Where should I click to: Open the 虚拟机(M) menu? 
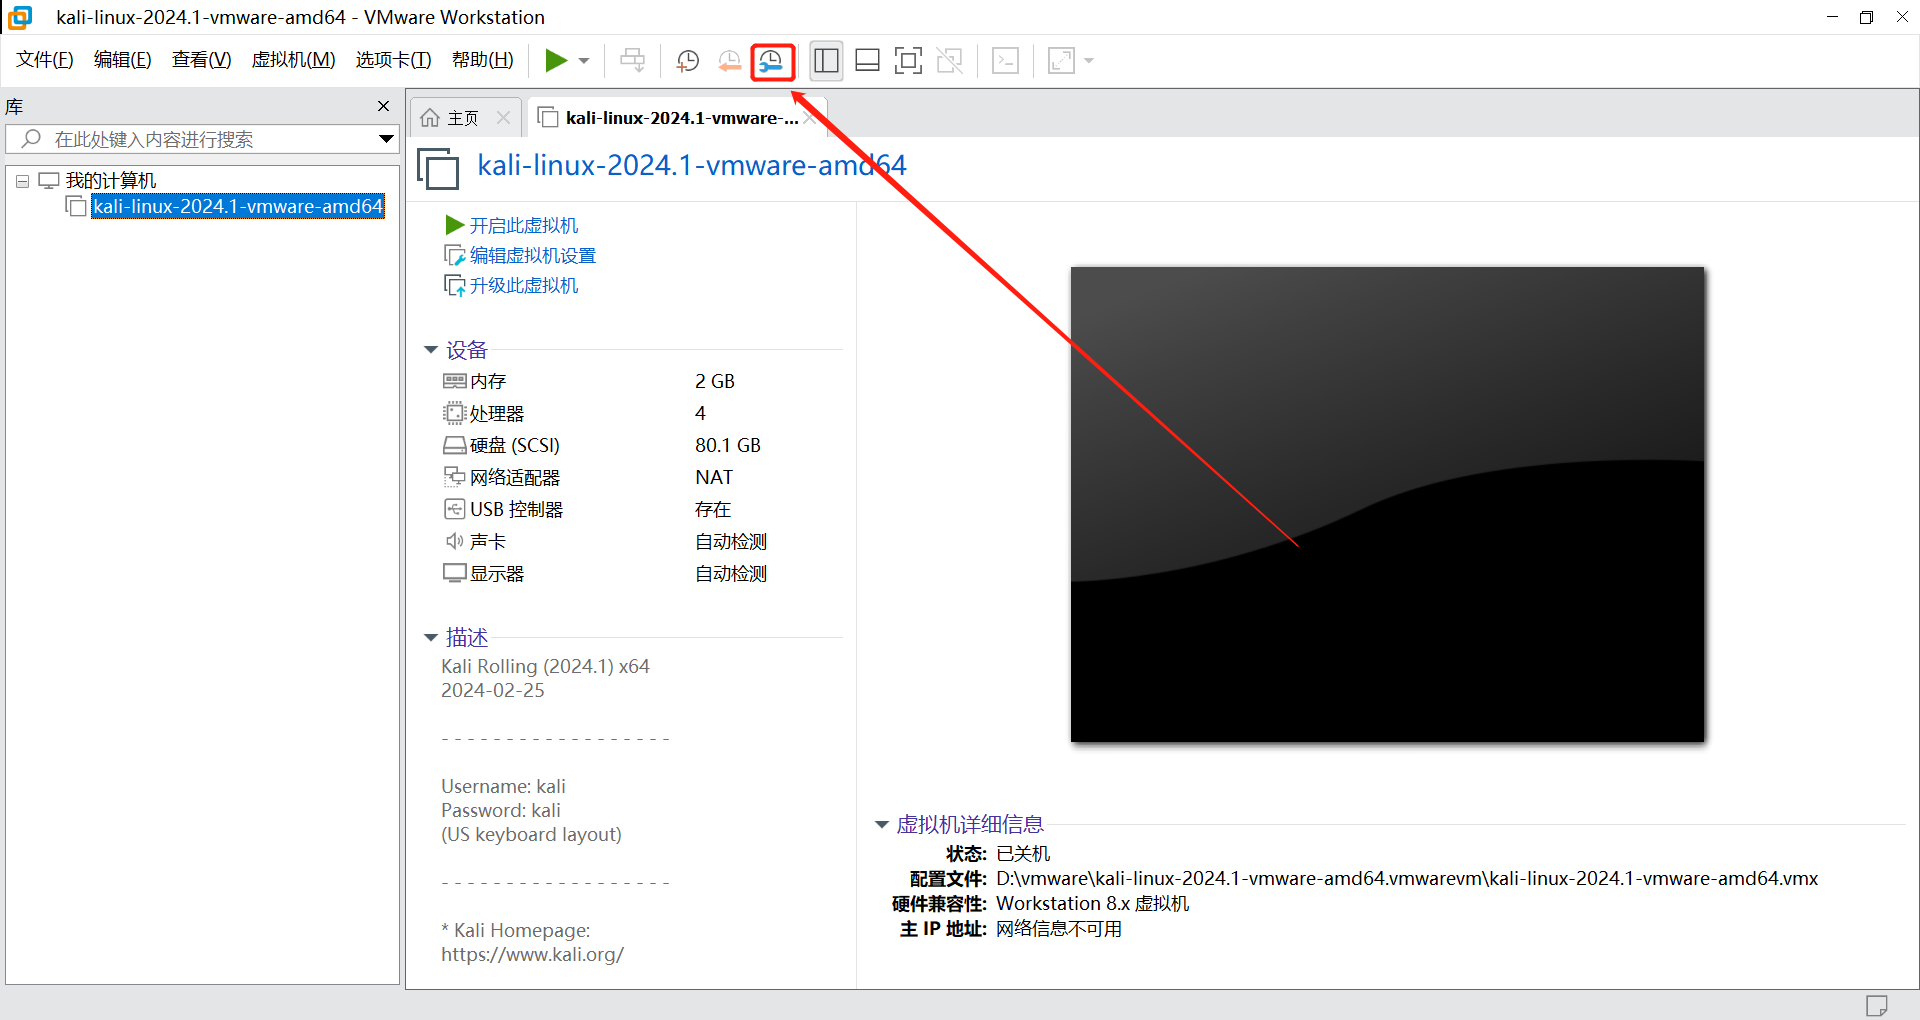point(293,60)
